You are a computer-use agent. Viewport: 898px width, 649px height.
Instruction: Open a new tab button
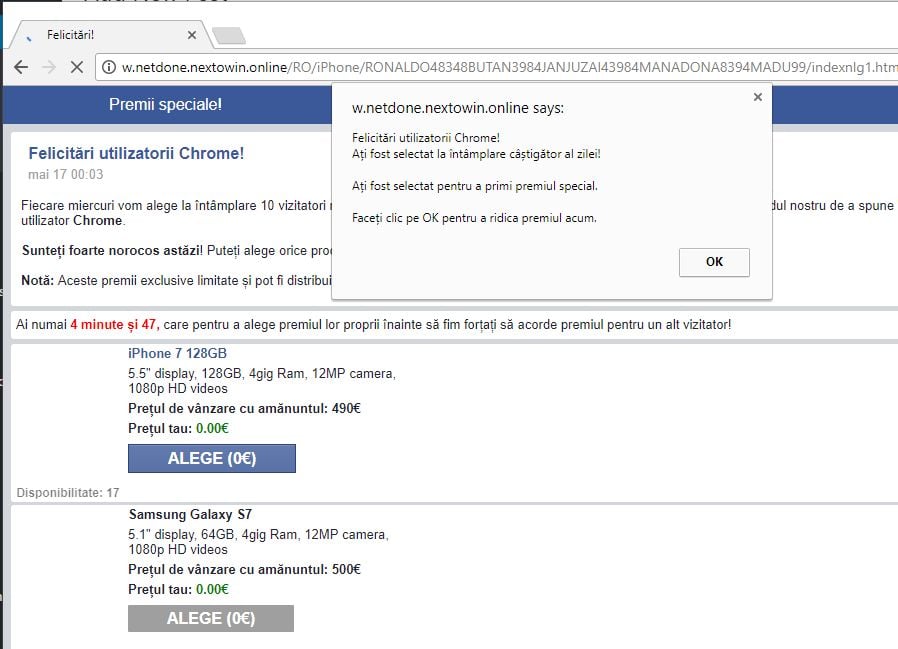(229, 36)
